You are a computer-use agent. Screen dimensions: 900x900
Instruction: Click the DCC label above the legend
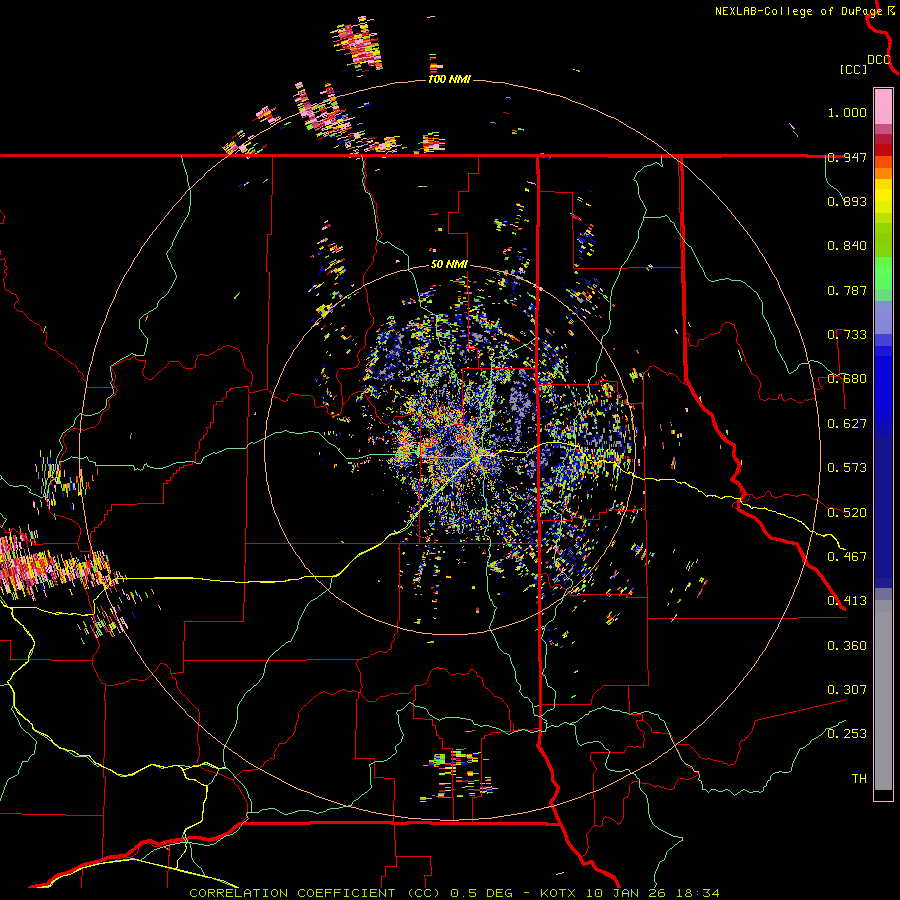[x=879, y=60]
